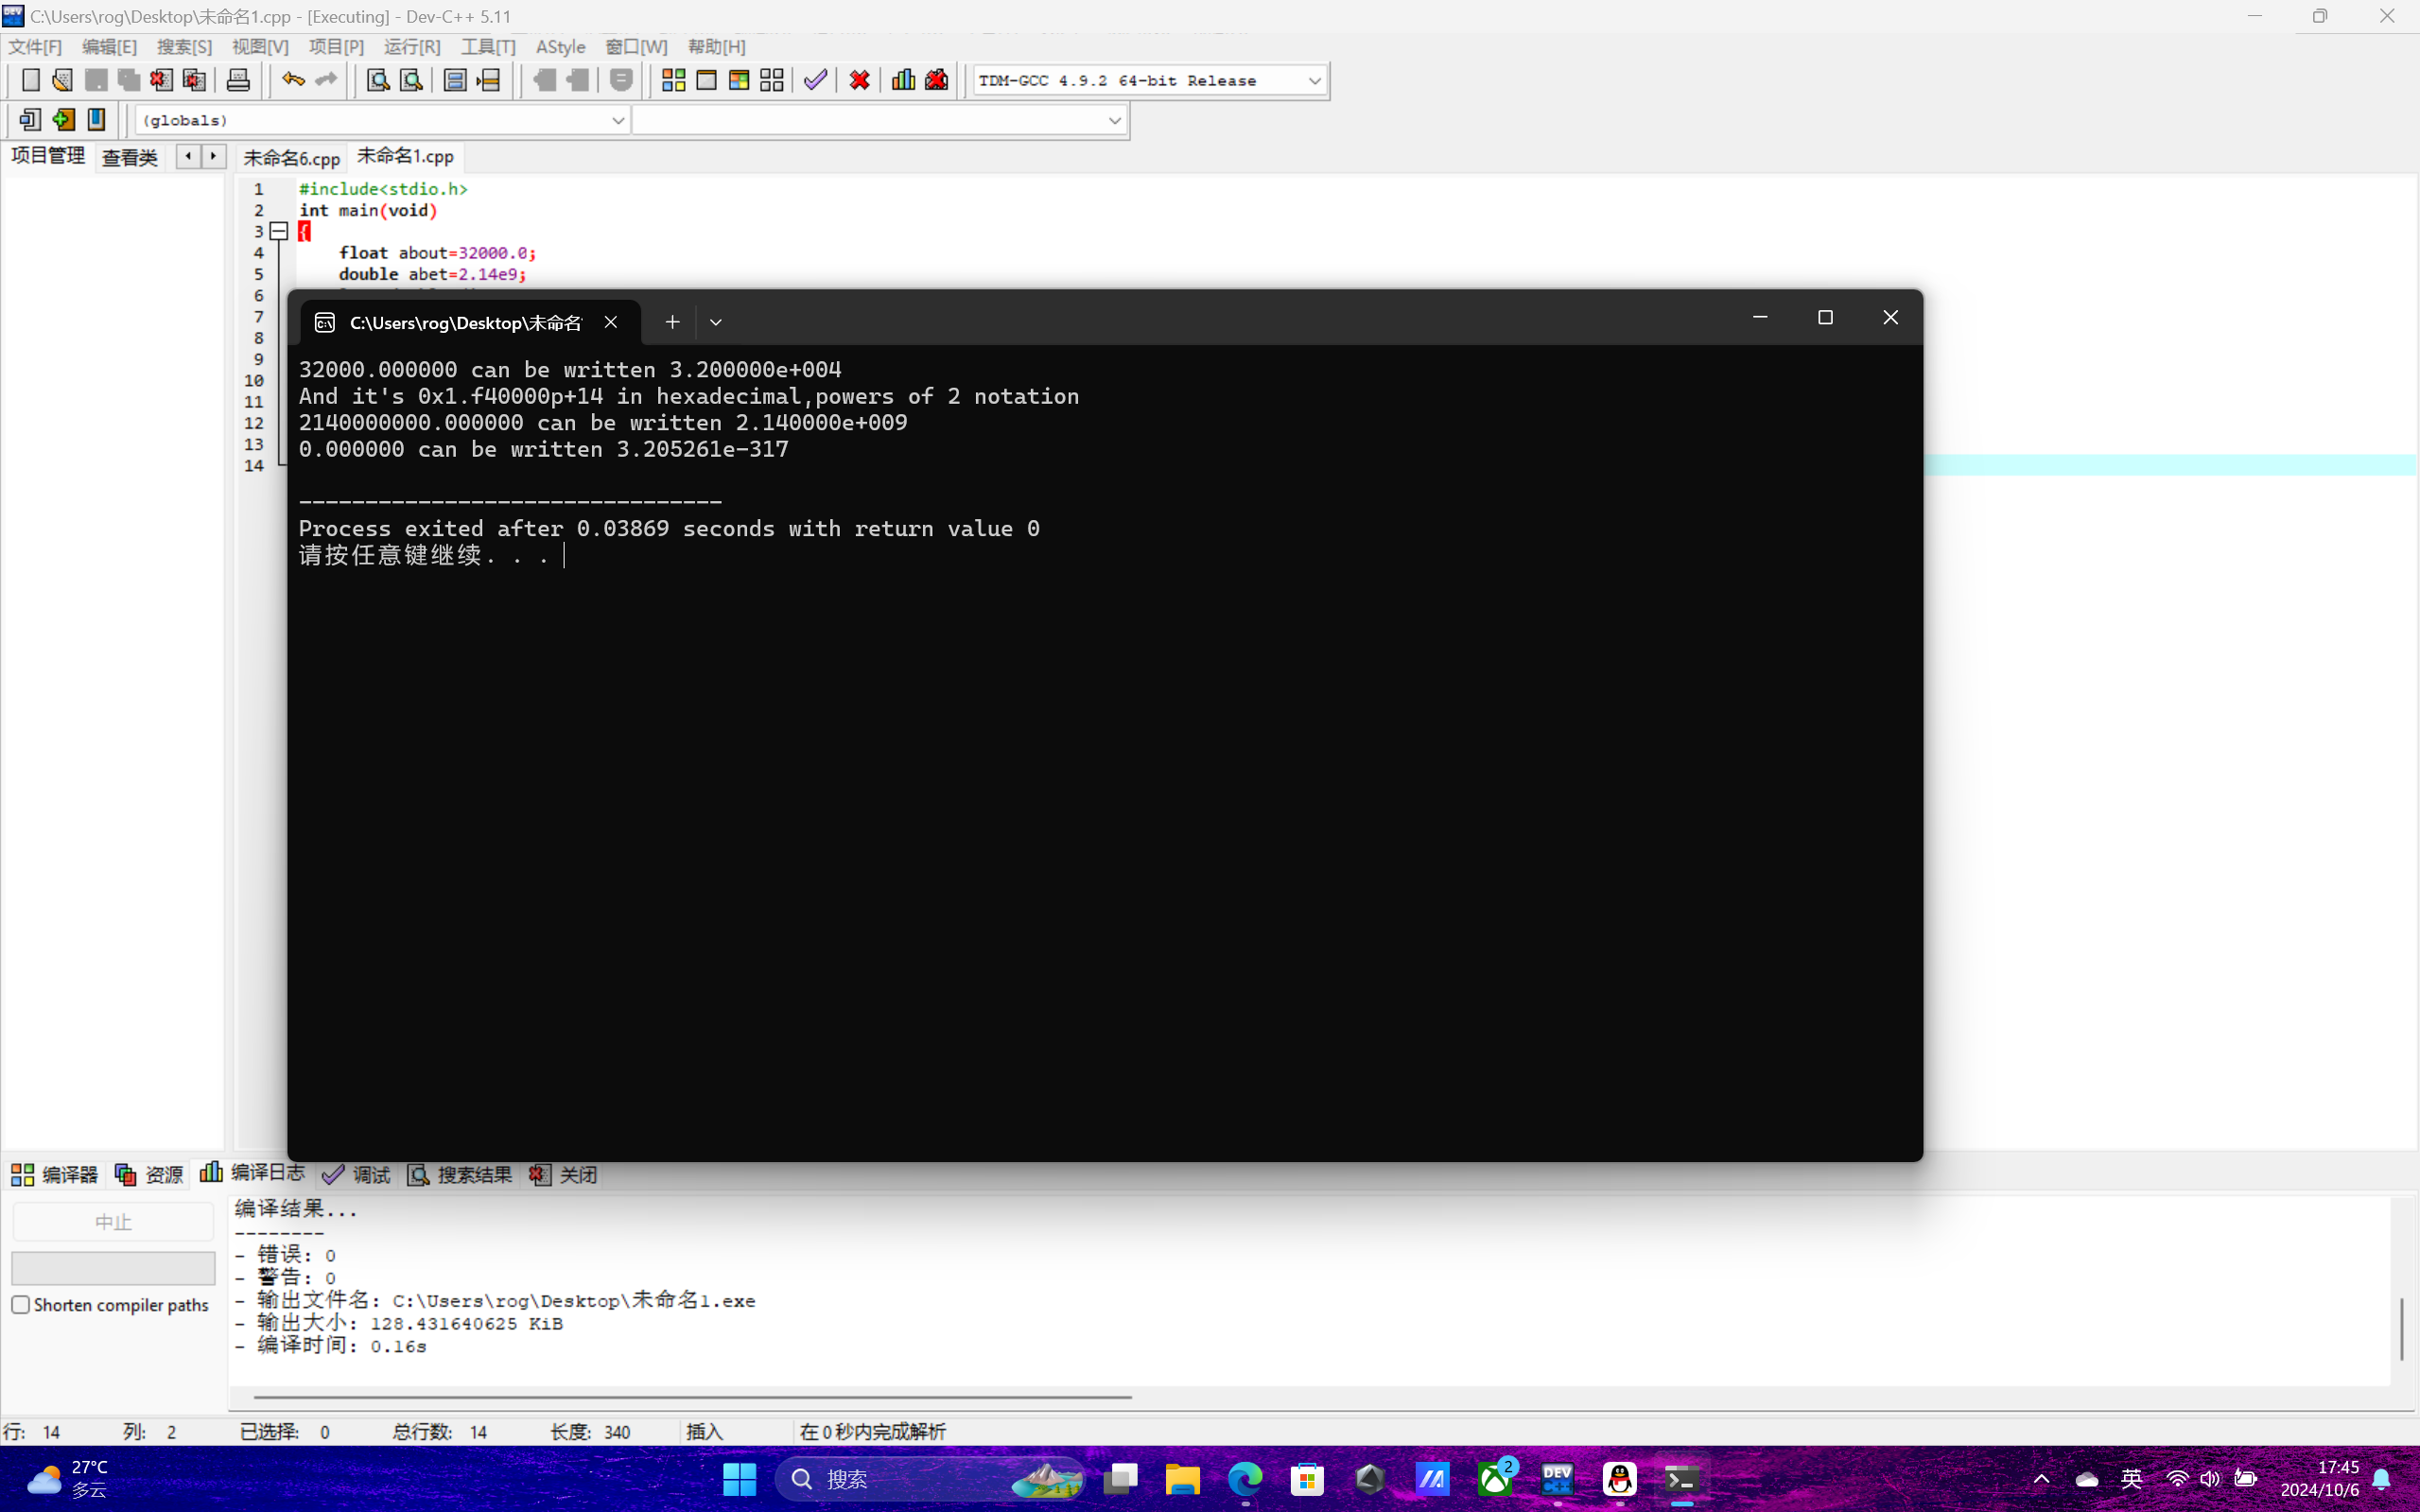Image resolution: width=2420 pixels, height=1512 pixels.
Task: Click the Insert bookmark green plus icon
Action: coord(63,120)
